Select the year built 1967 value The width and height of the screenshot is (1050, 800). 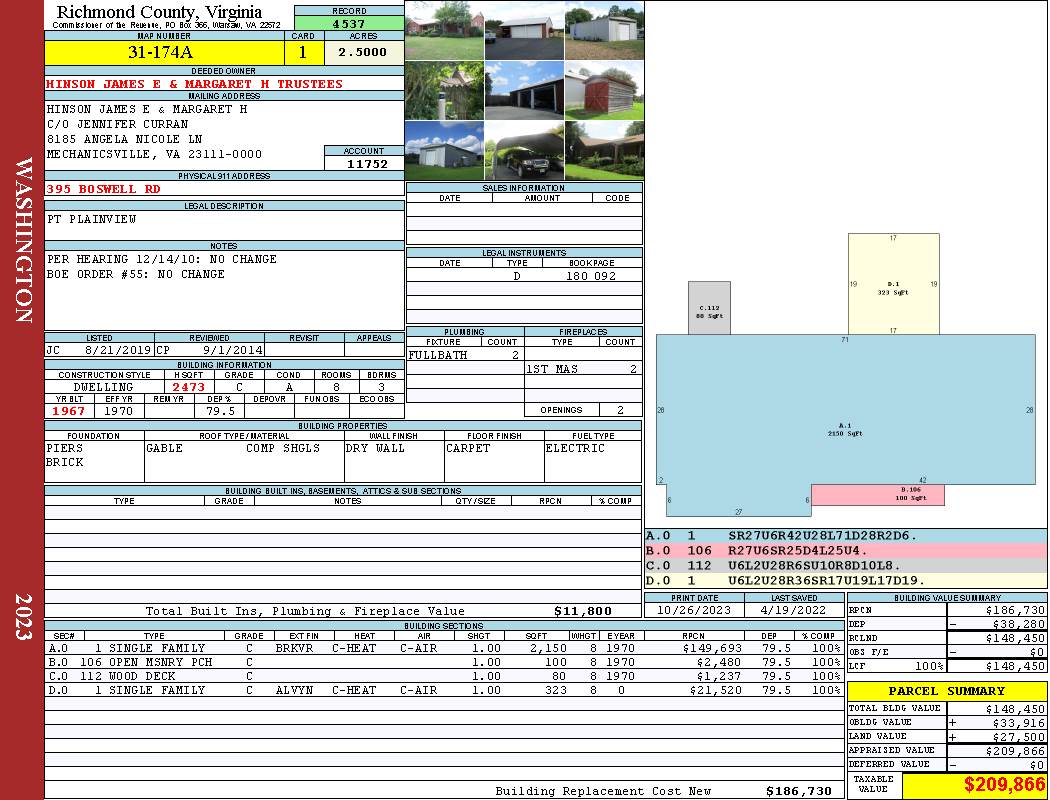pos(69,411)
